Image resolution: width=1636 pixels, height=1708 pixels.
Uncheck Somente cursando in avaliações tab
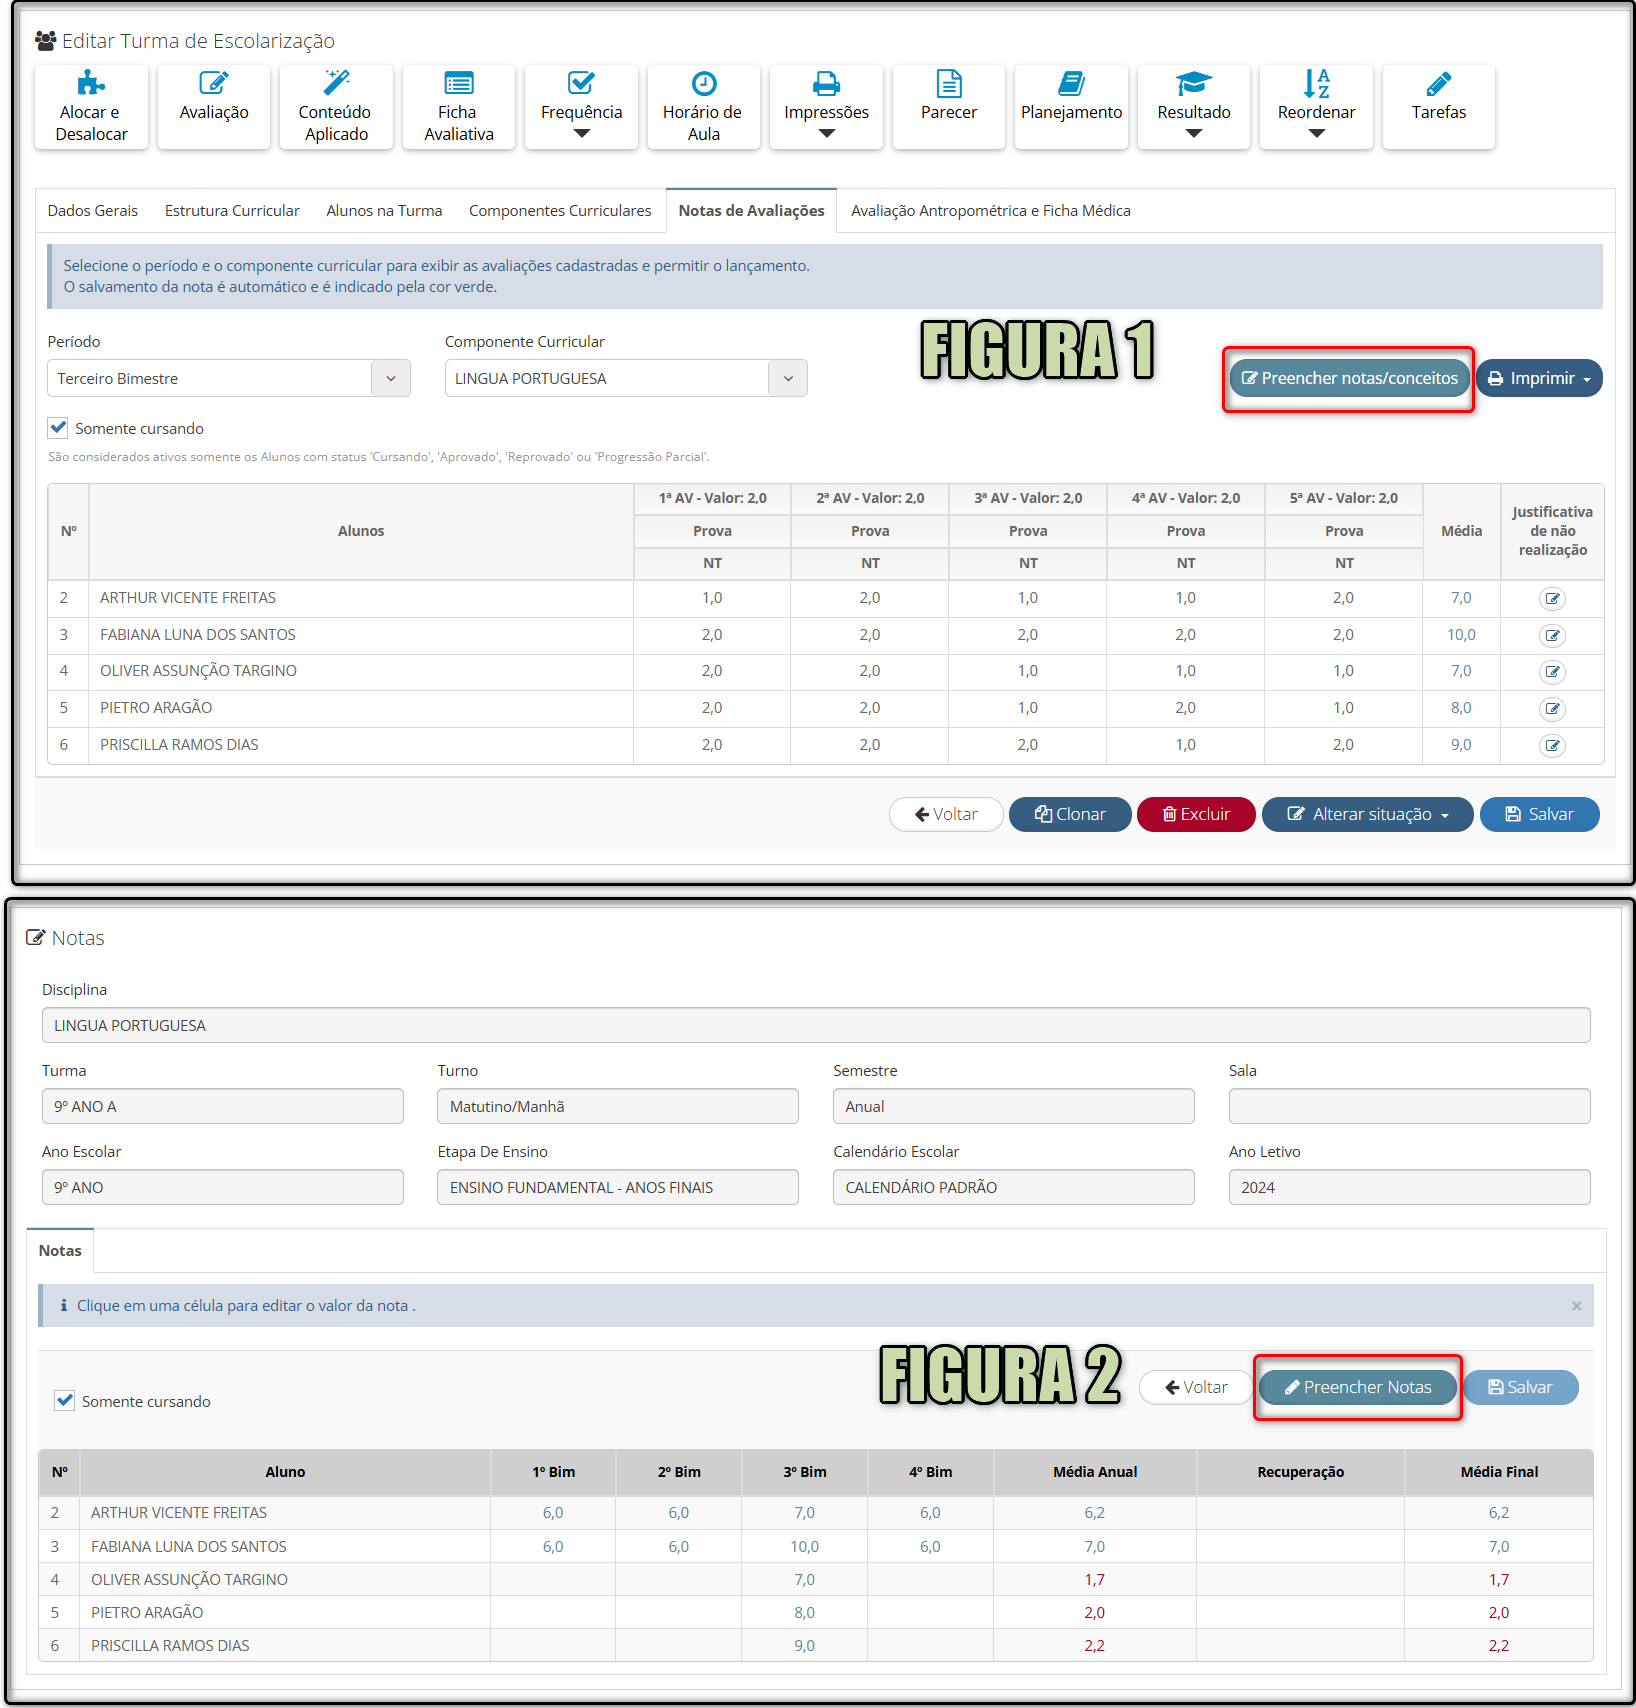click(x=59, y=428)
